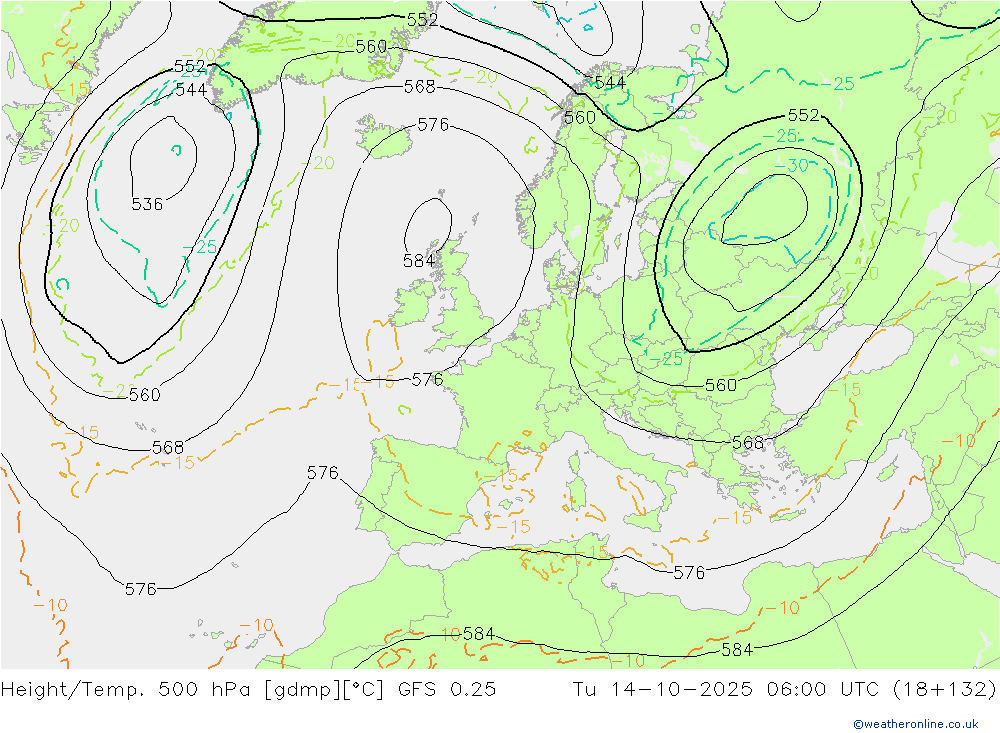1000x733 pixels.
Task: Click the '536' contour label
Action: pos(147,204)
